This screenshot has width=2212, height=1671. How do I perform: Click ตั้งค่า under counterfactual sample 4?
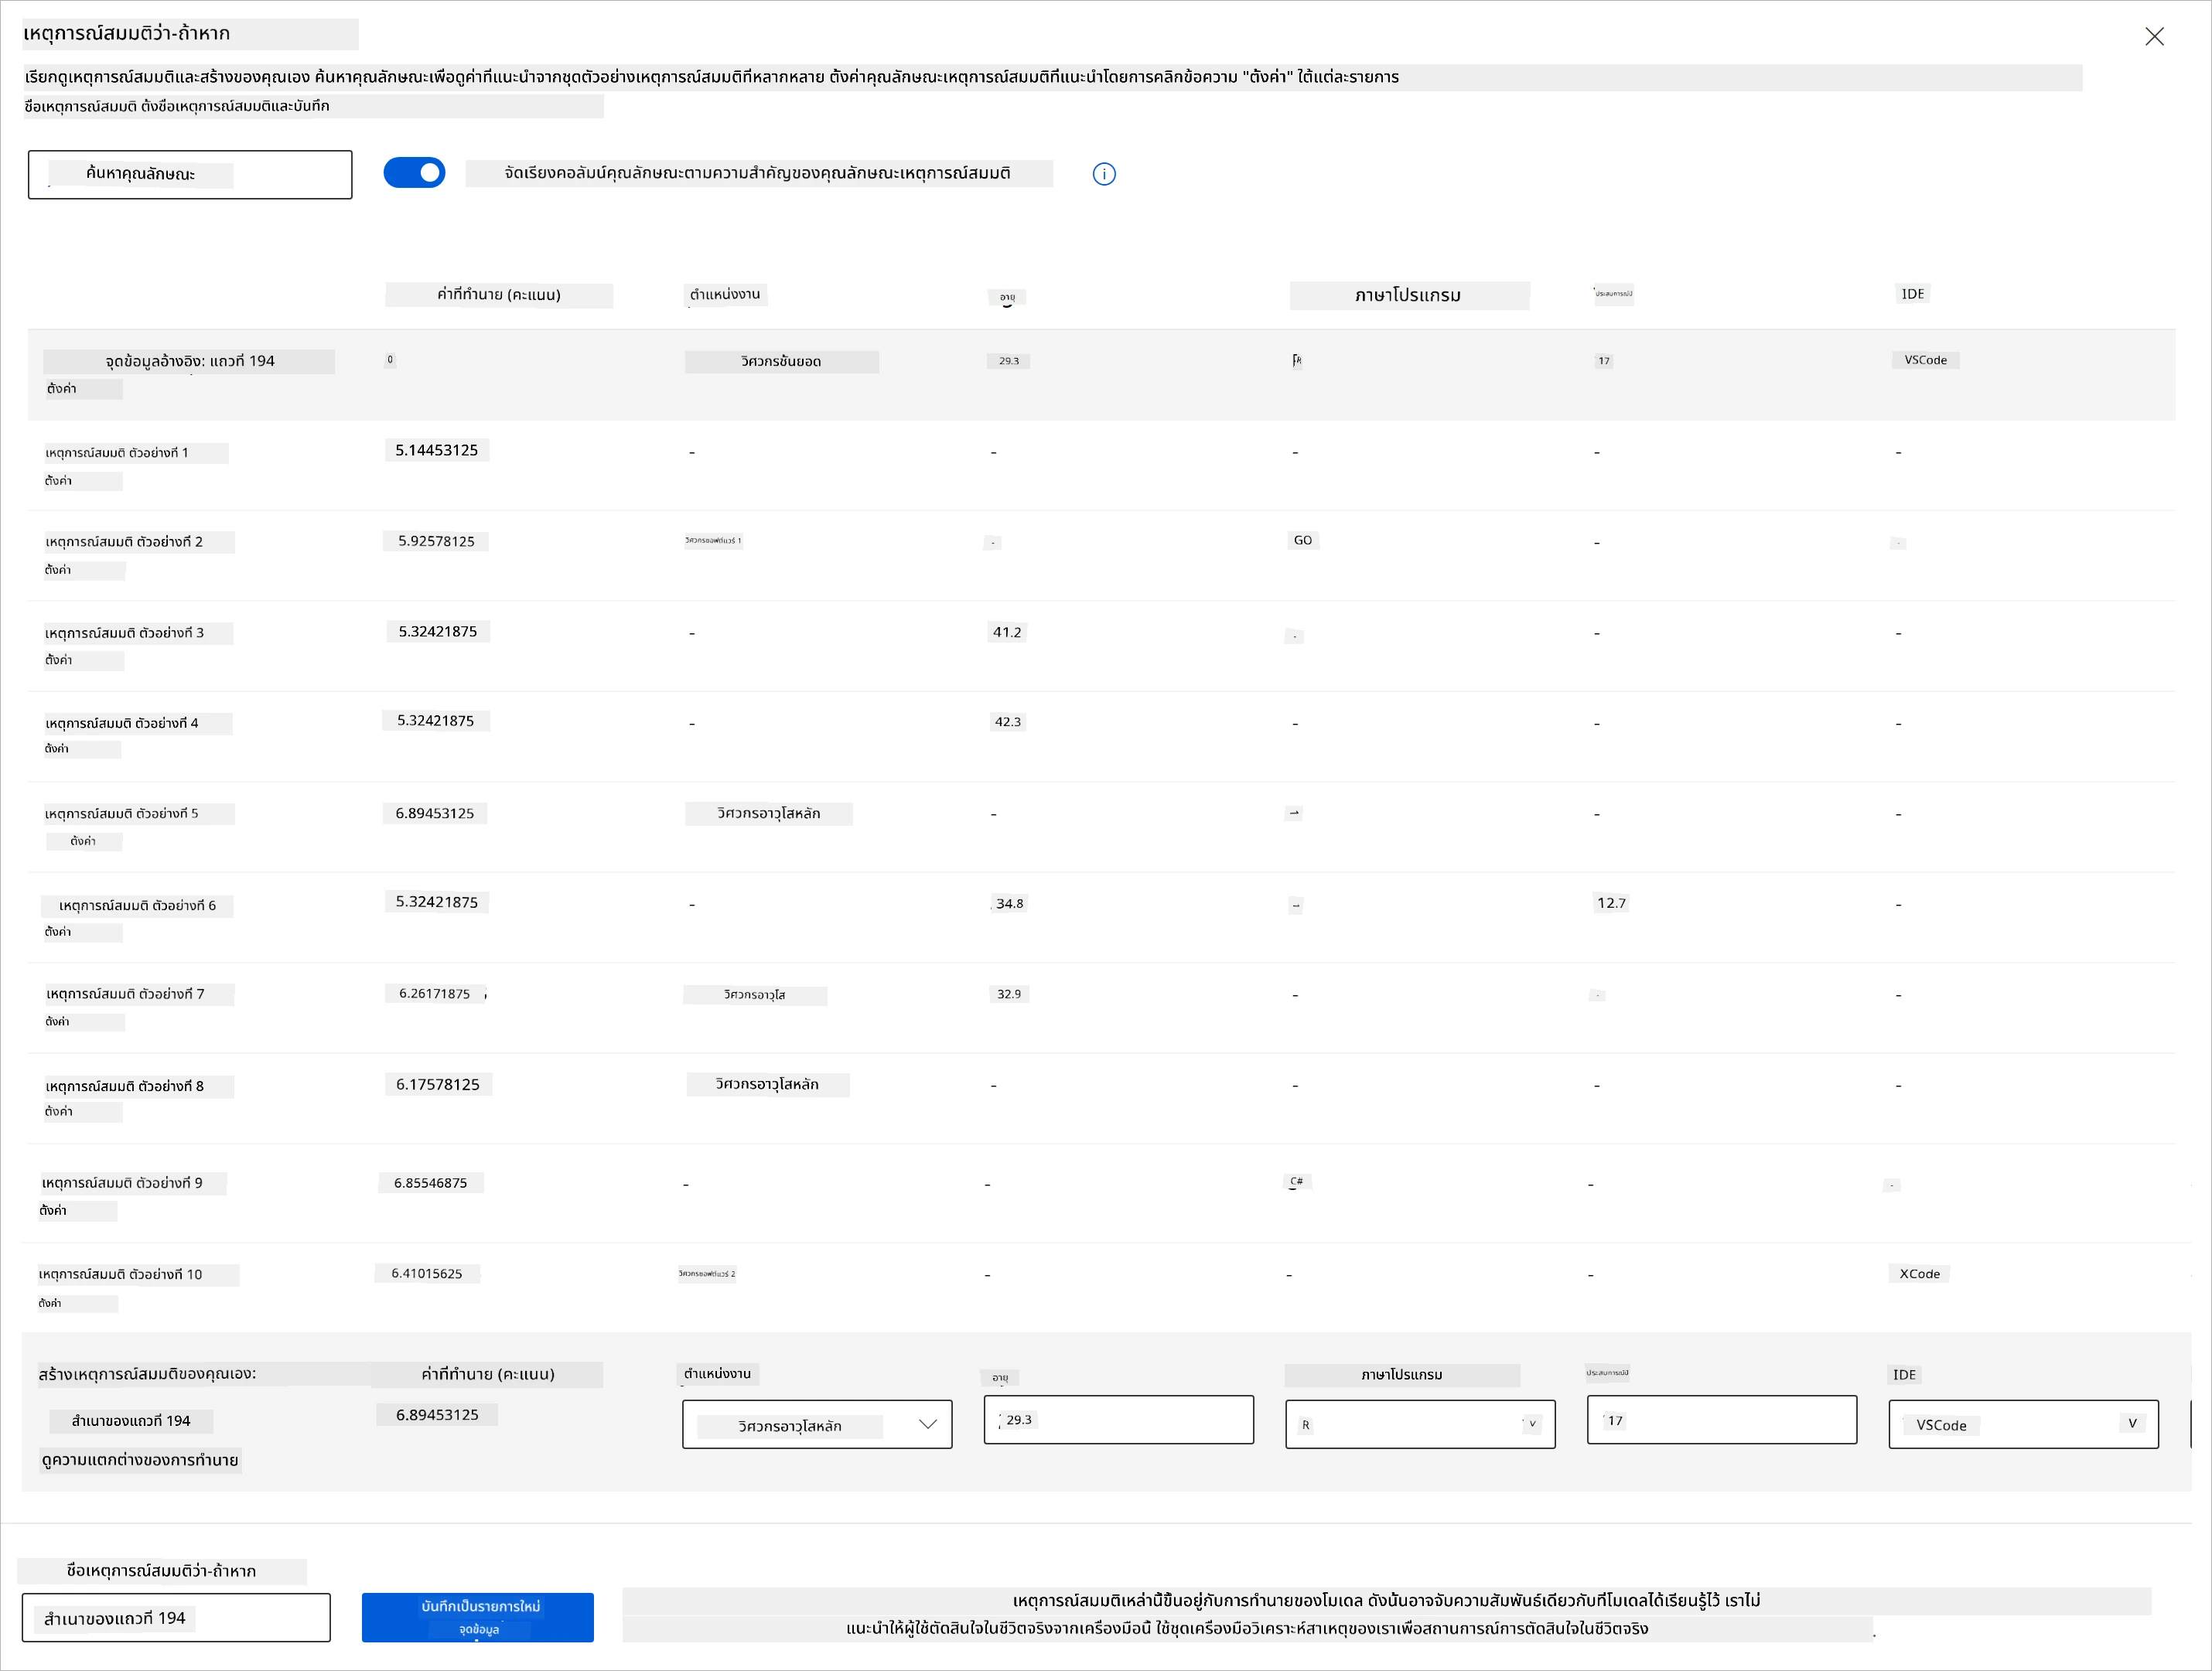[x=57, y=749]
